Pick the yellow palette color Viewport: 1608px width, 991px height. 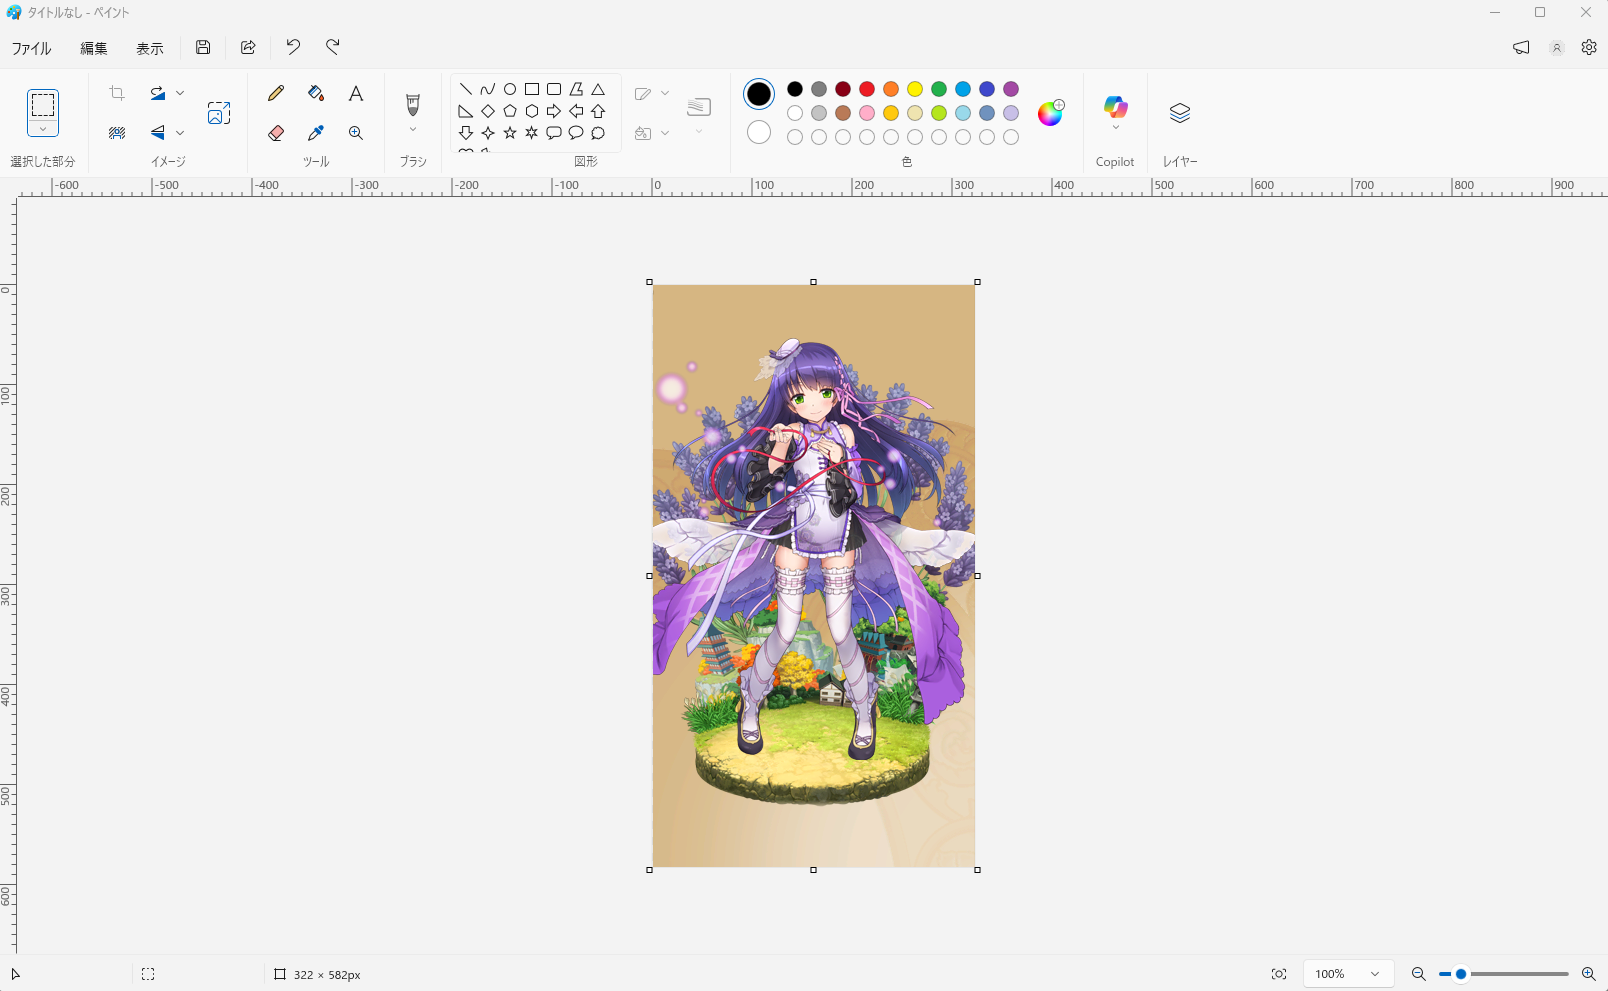click(x=915, y=89)
